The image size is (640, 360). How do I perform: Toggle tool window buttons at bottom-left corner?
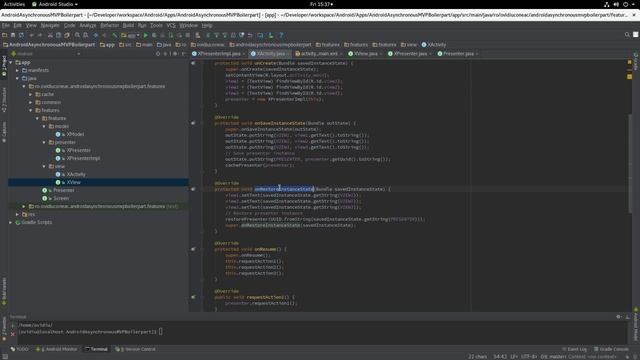pyautogui.click(x=5, y=357)
